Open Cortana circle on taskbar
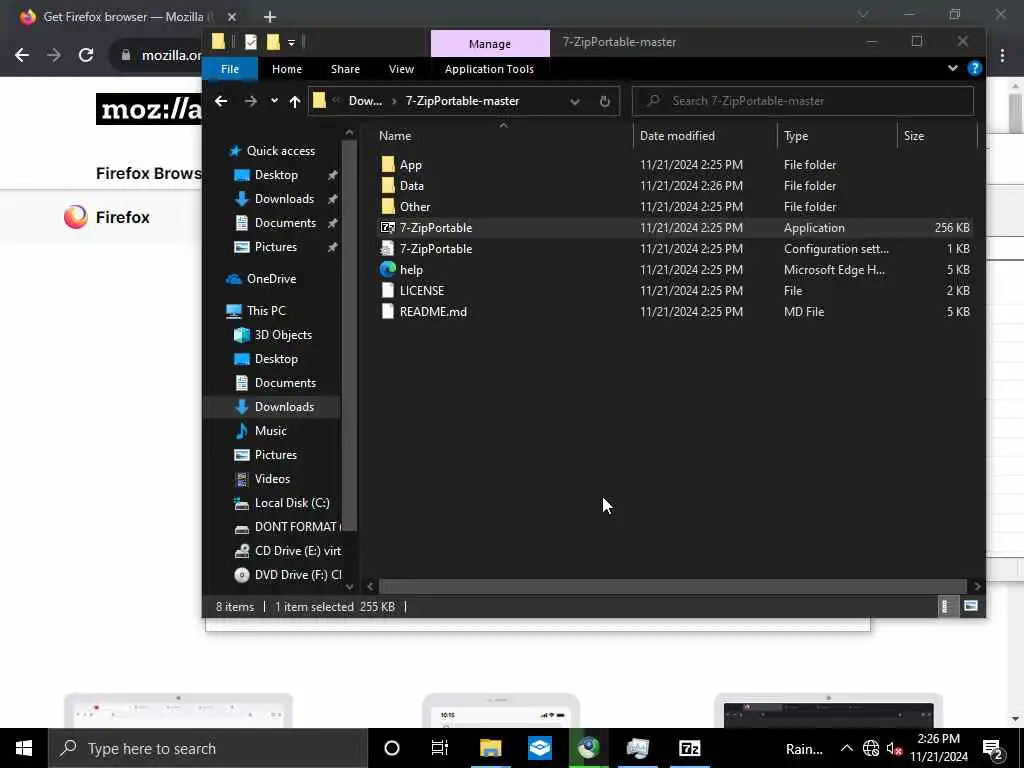The width and height of the screenshot is (1024, 768). [392, 748]
